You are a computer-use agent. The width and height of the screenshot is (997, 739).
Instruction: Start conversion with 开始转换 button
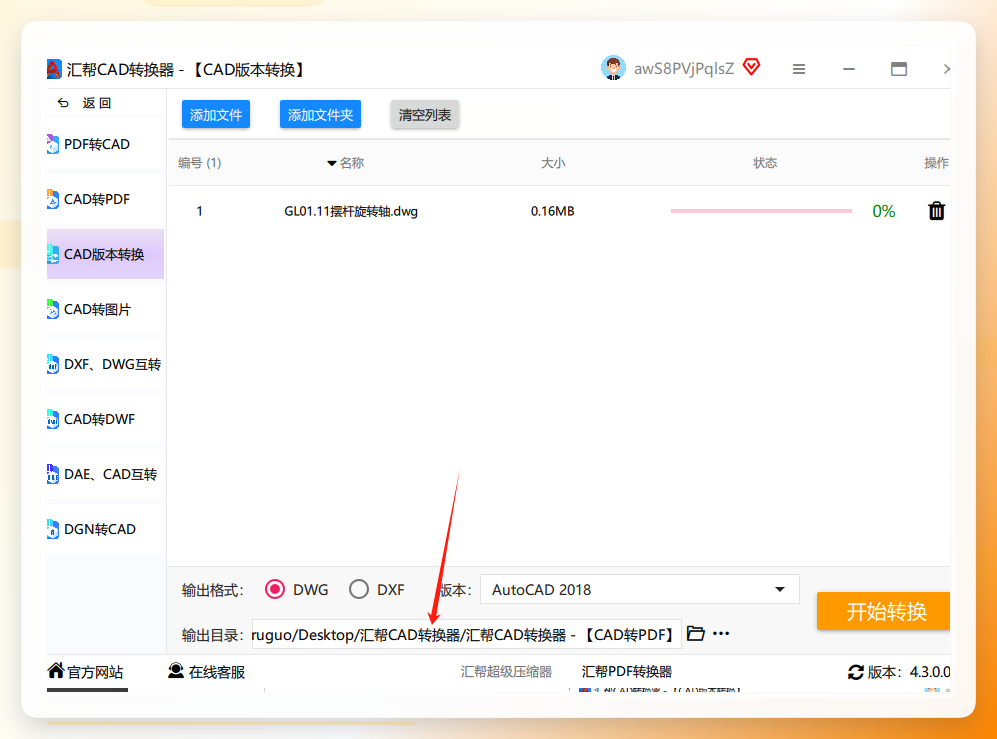pos(883,611)
